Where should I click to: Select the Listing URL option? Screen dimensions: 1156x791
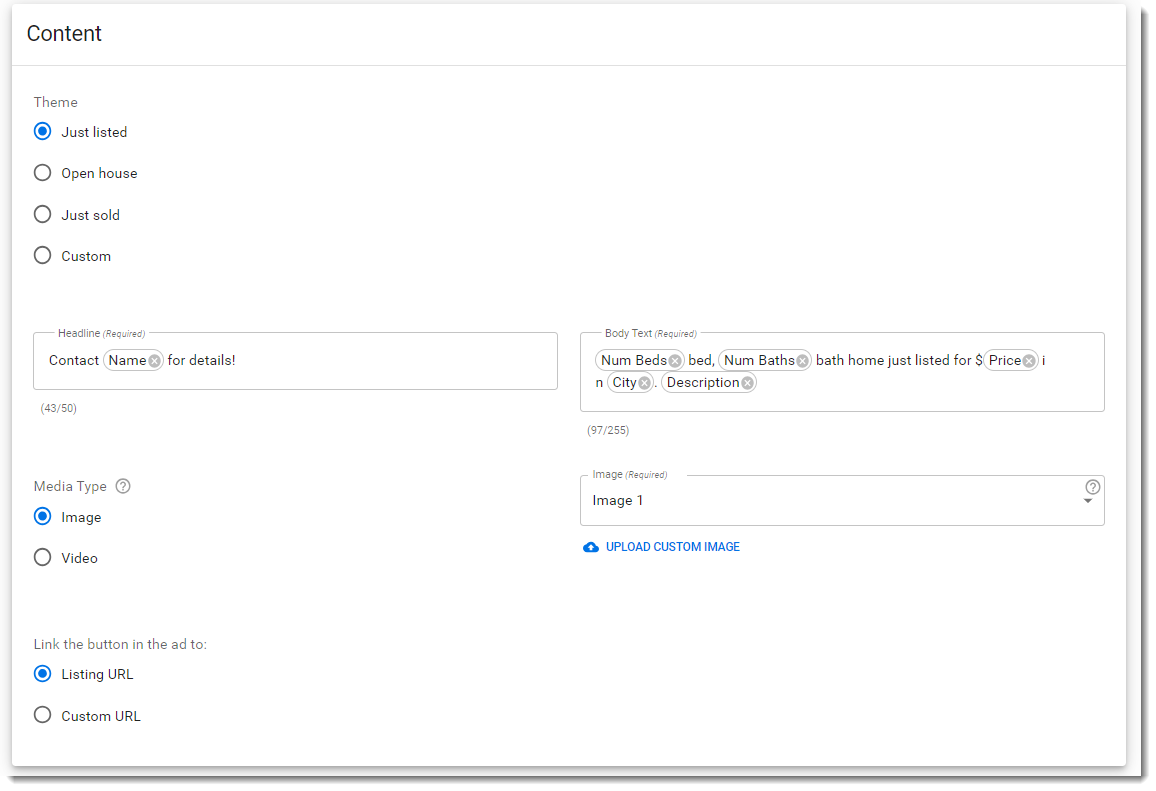[42, 674]
